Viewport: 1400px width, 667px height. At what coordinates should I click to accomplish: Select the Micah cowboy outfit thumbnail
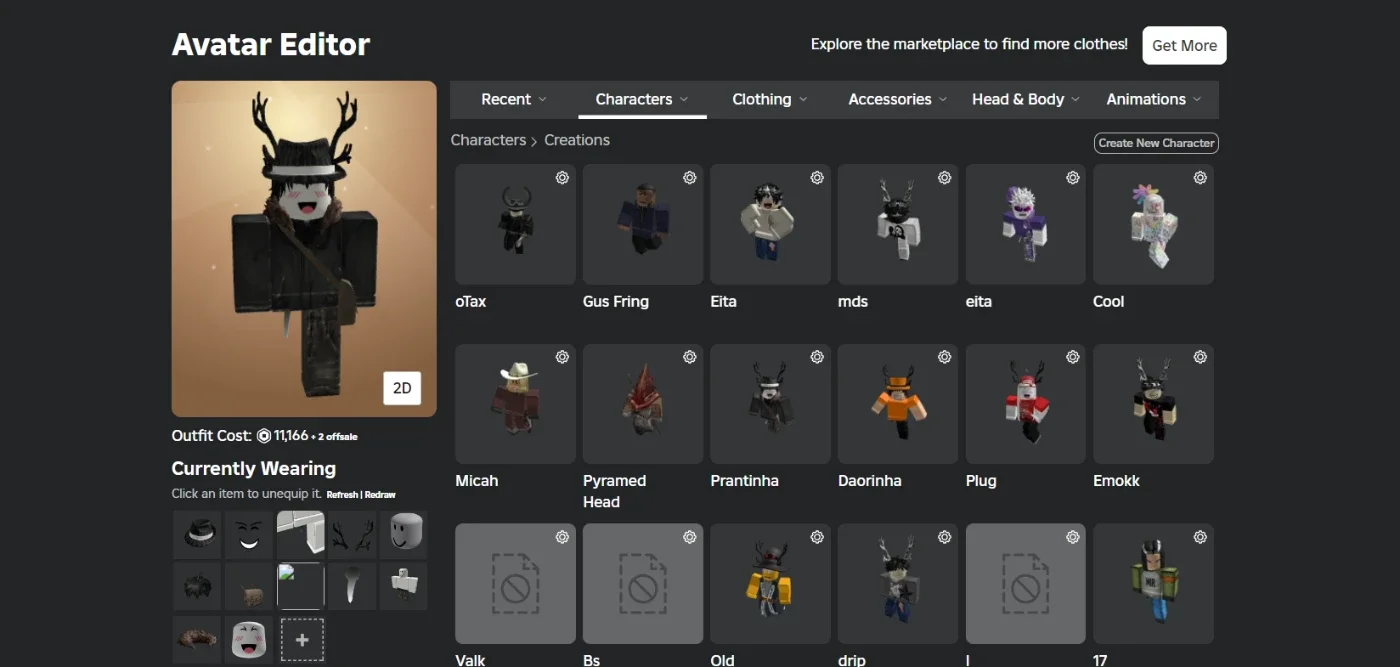tap(515, 404)
